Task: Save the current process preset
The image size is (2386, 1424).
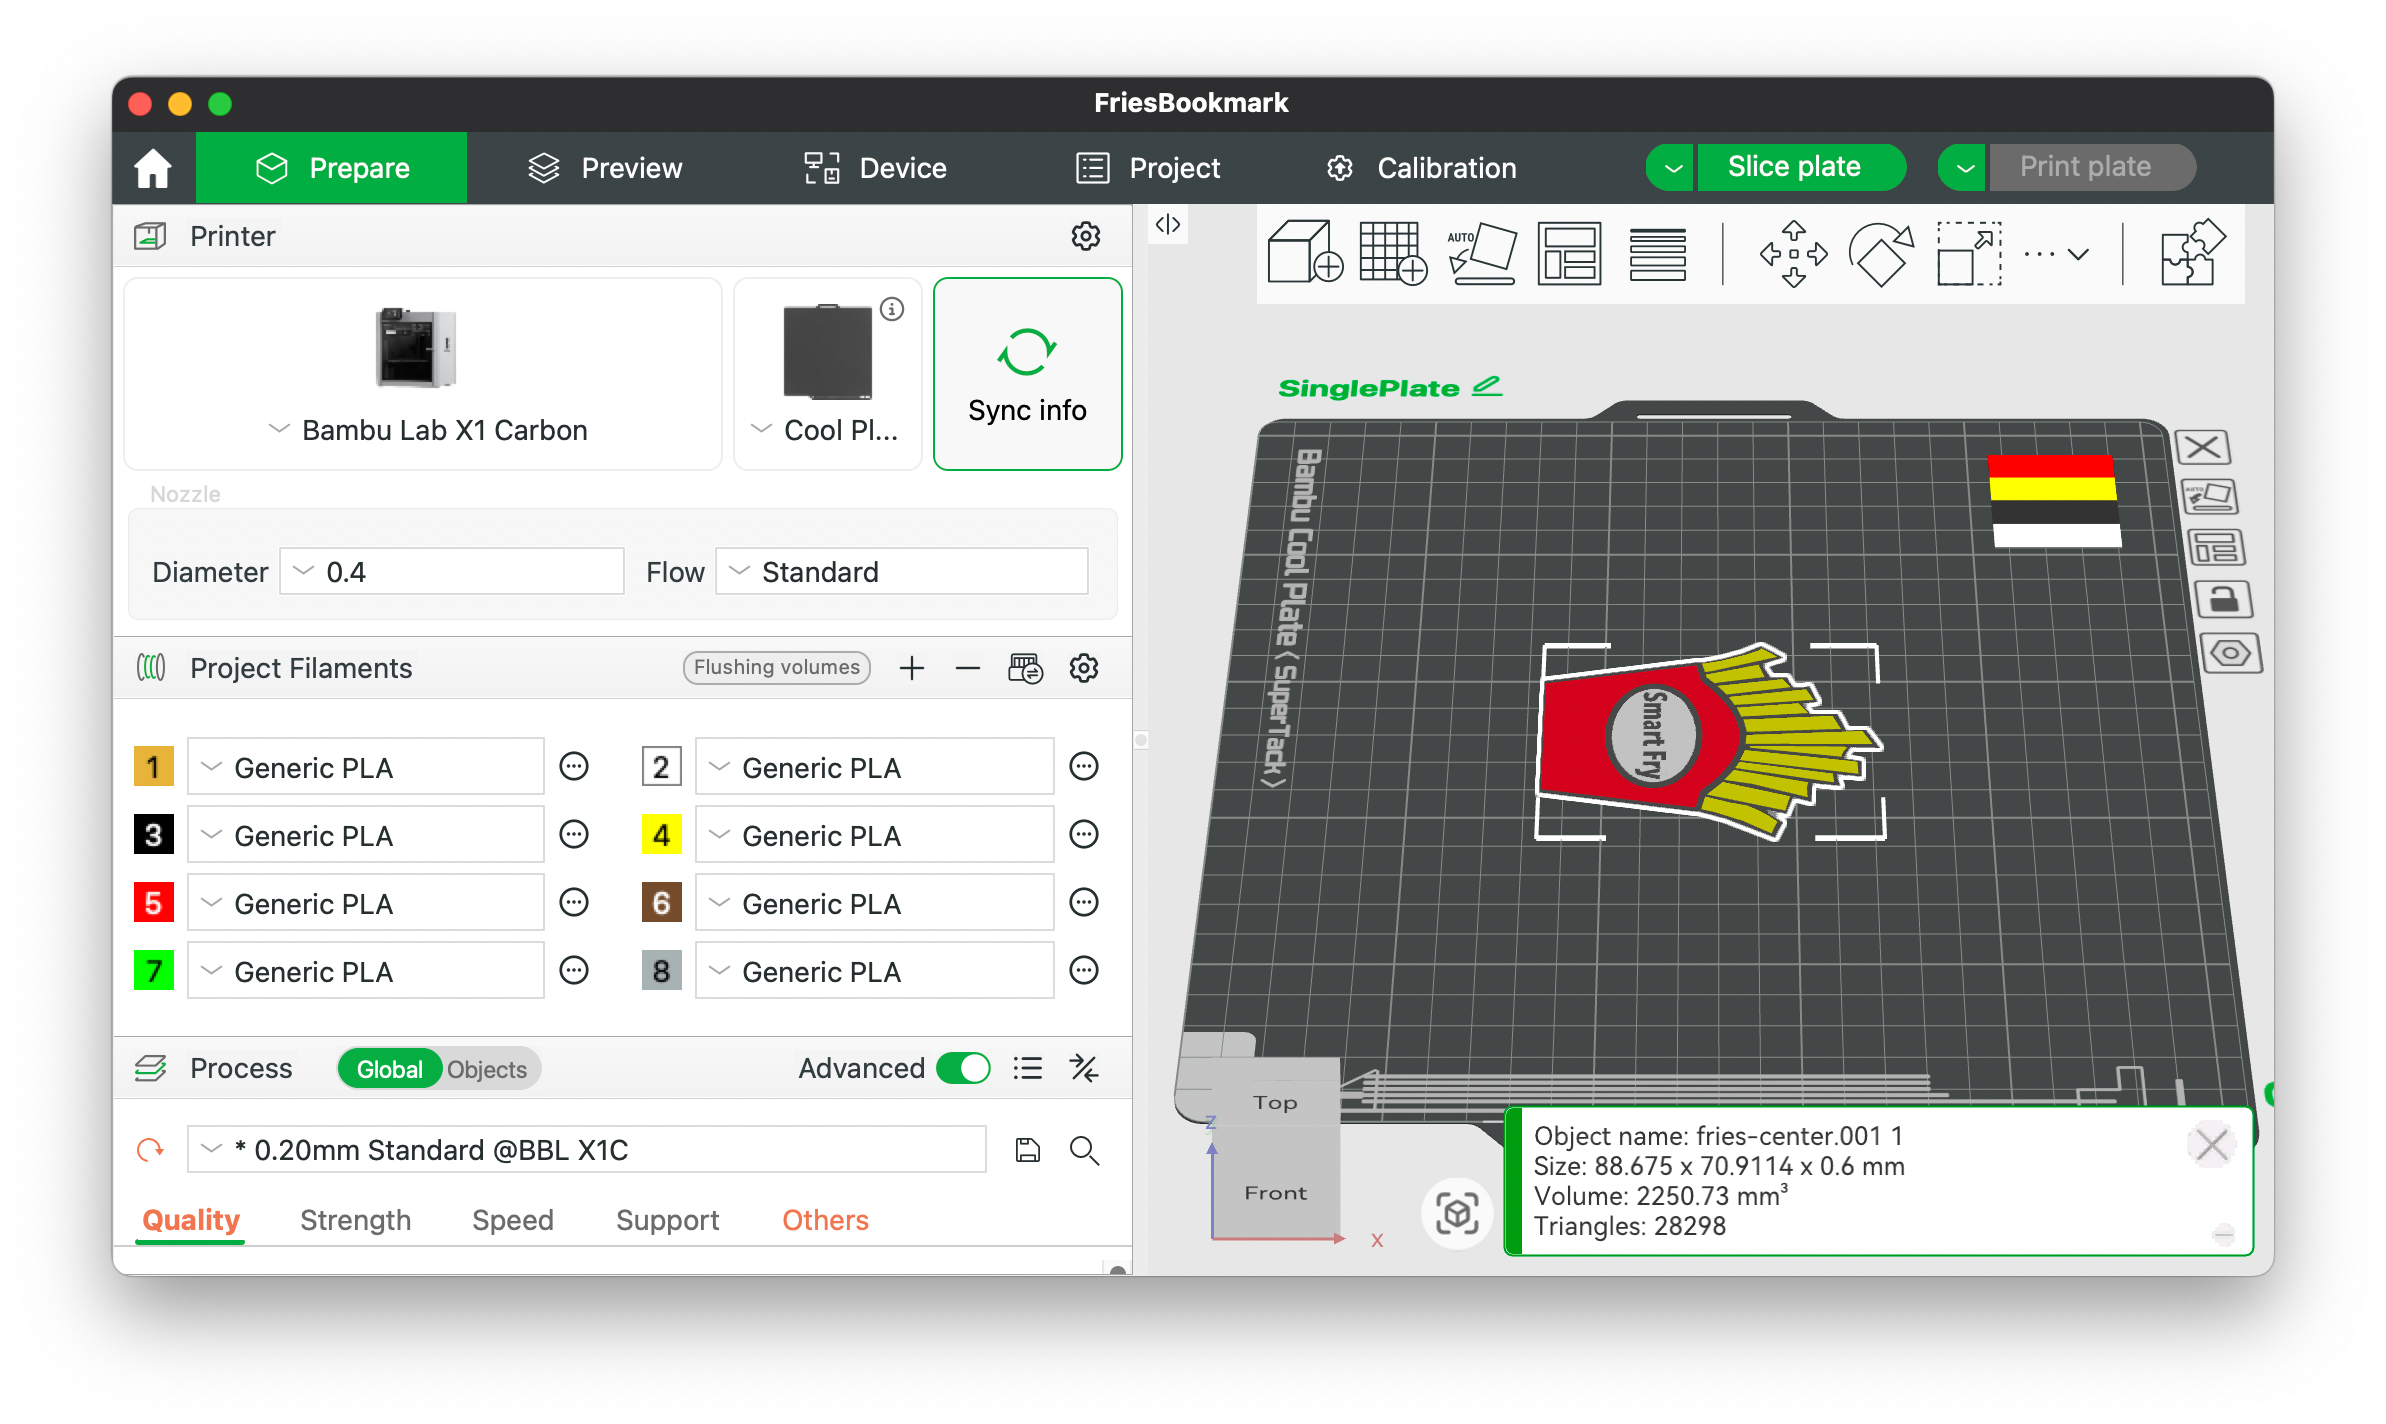Action: coord(1027,1150)
